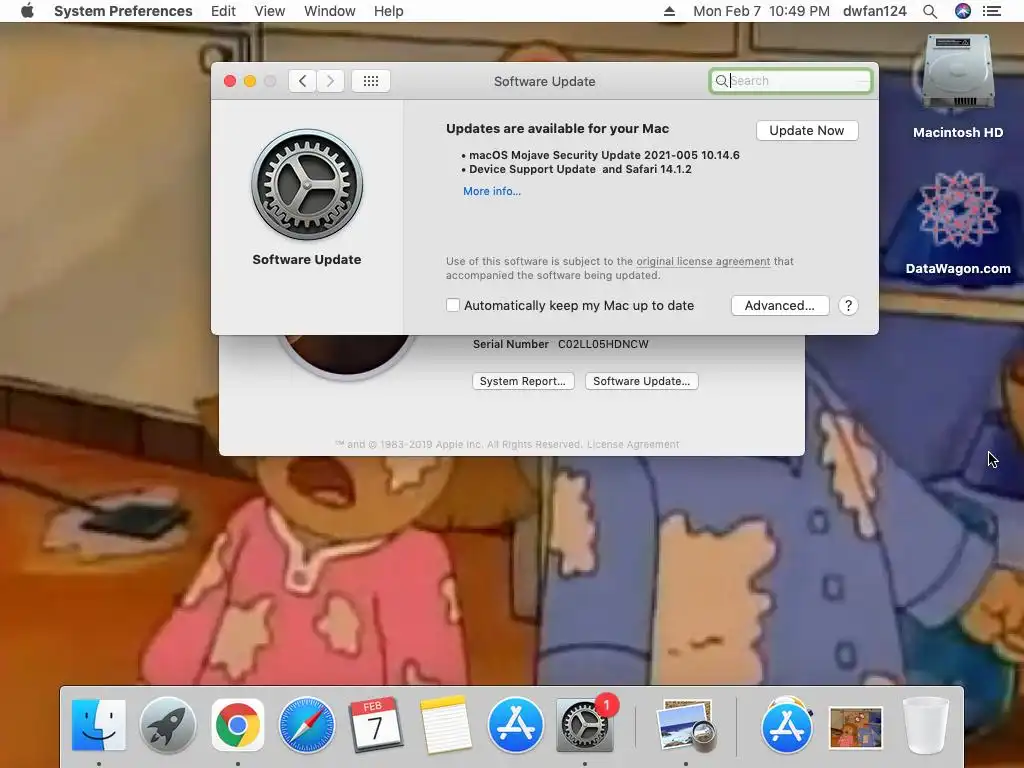Activate Siri from the menu bar
Image resolution: width=1024 pixels, height=768 pixels.
(963, 11)
